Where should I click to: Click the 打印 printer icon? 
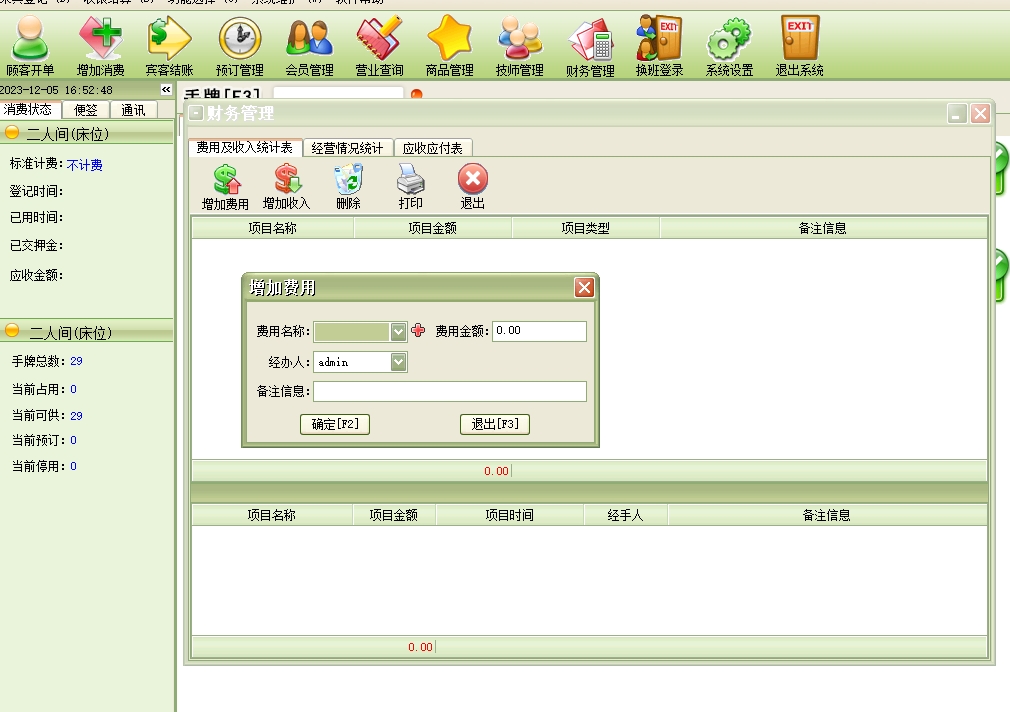click(x=411, y=185)
